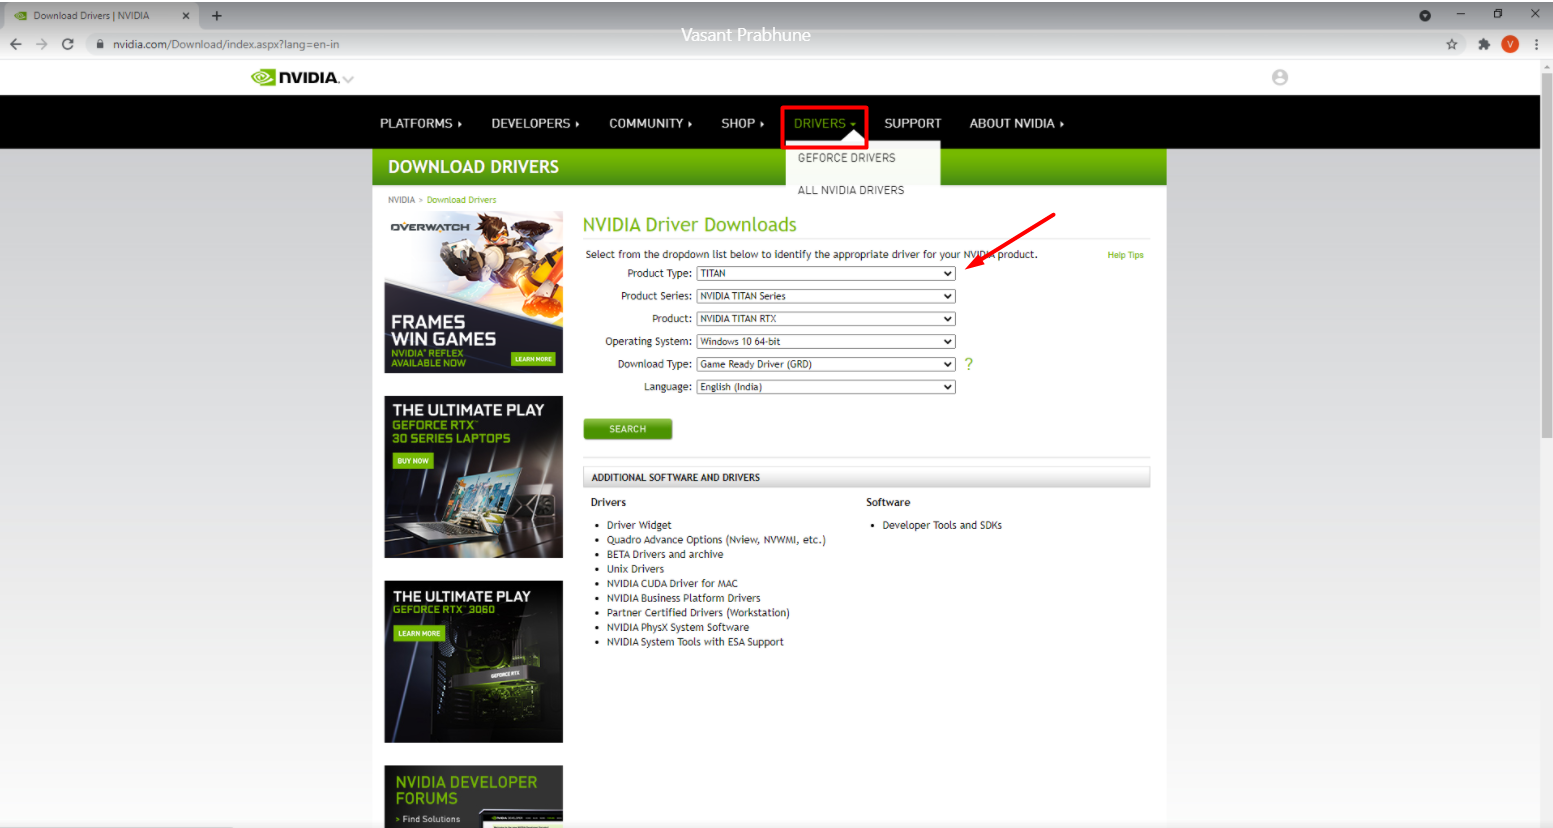The image size is (1553, 828).
Task: Open the ABOUT NVIDIA menu
Action: pyautogui.click(x=1017, y=123)
